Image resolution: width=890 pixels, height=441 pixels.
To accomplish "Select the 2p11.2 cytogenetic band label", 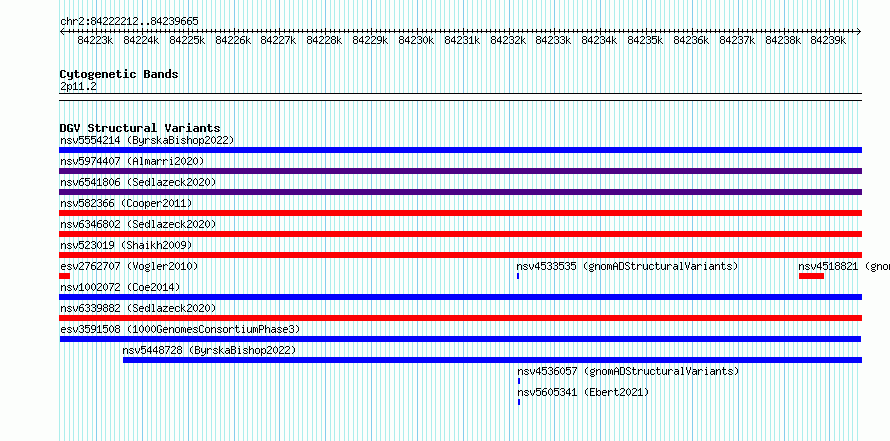I will [x=78, y=86].
